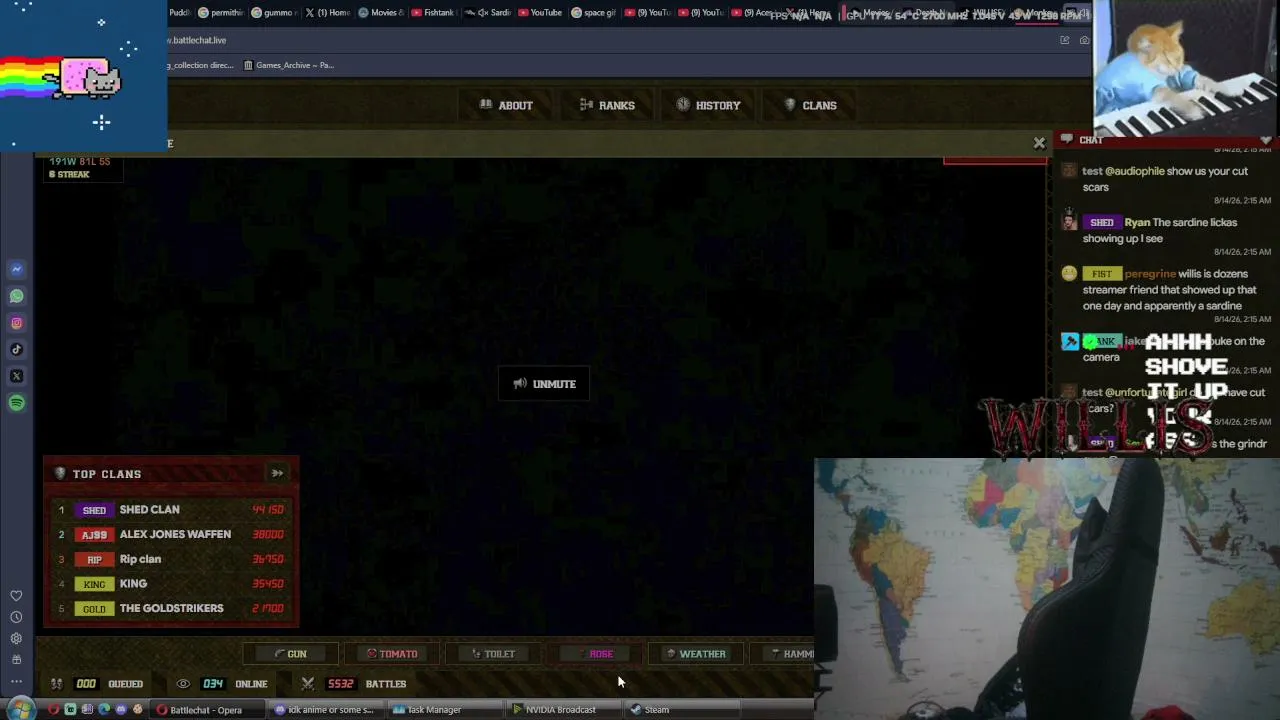The height and width of the screenshot is (720, 1280).
Task: Send the Tomato action
Action: (x=392, y=654)
